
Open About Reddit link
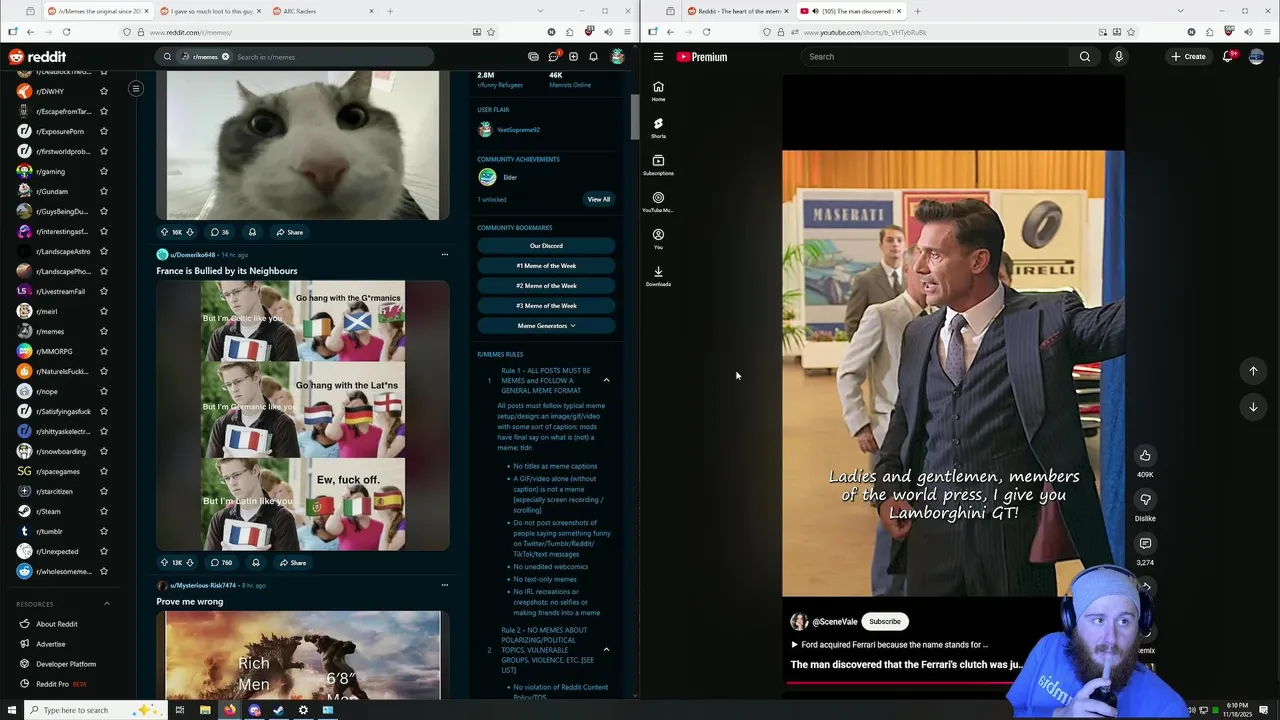coord(57,624)
